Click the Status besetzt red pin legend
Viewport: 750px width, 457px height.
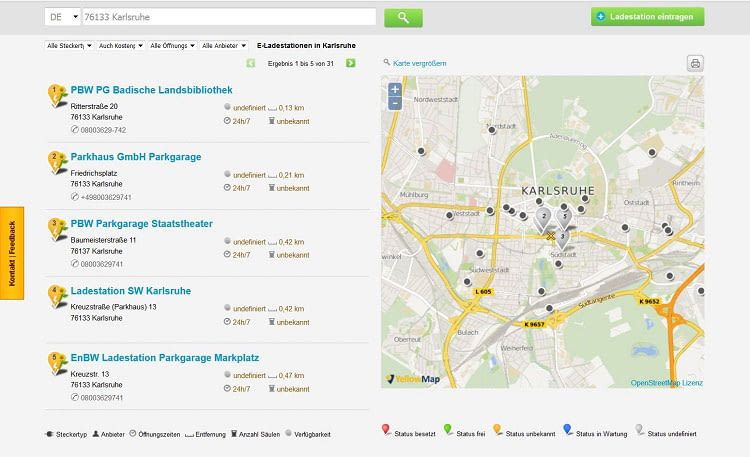pos(386,430)
